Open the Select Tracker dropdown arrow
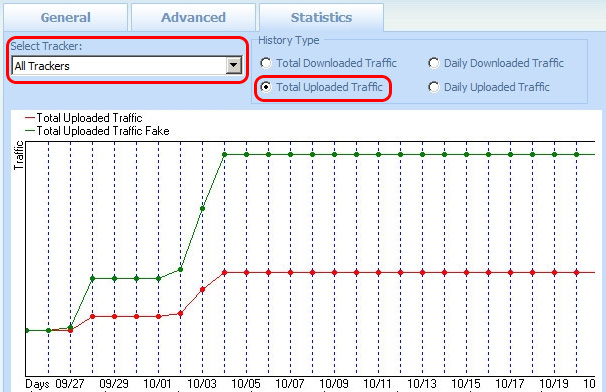606x392 pixels. 233,65
